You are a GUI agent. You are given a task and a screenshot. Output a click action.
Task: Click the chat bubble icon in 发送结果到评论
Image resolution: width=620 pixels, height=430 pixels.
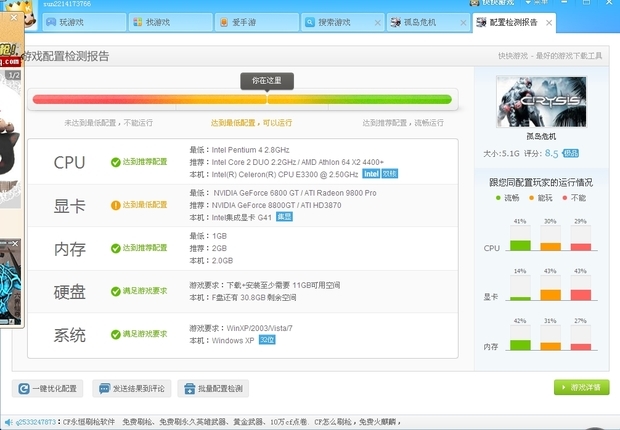[x=104, y=388]
